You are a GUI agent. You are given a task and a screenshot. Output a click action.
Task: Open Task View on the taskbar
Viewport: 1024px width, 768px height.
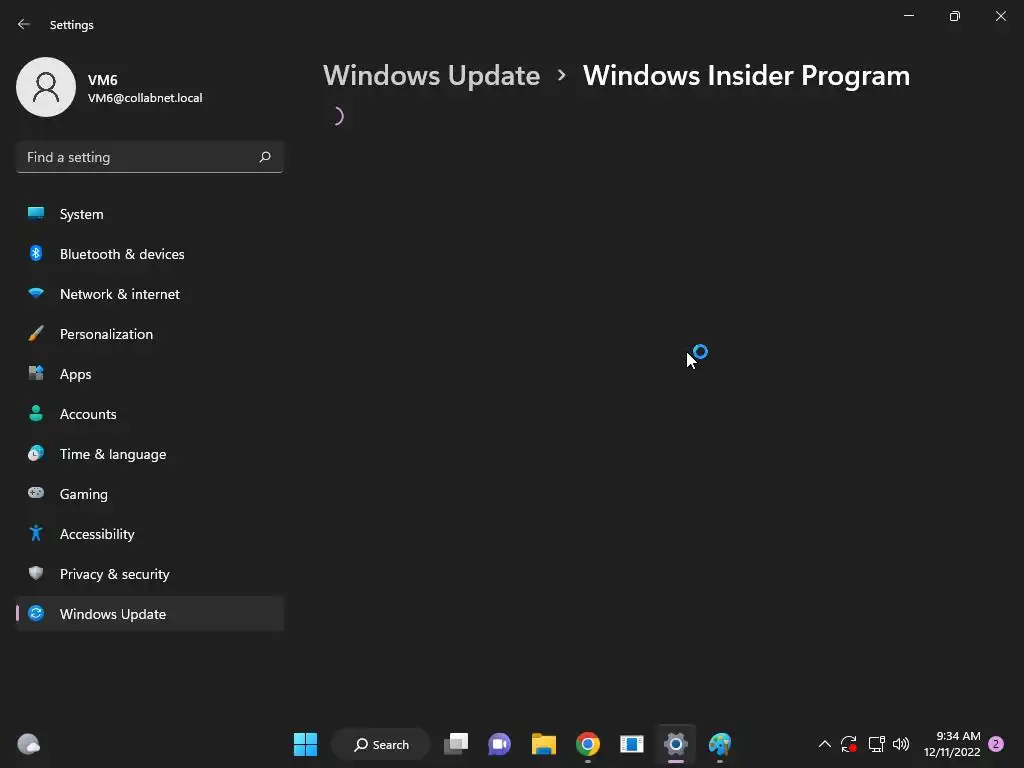(x=456, y=744)
